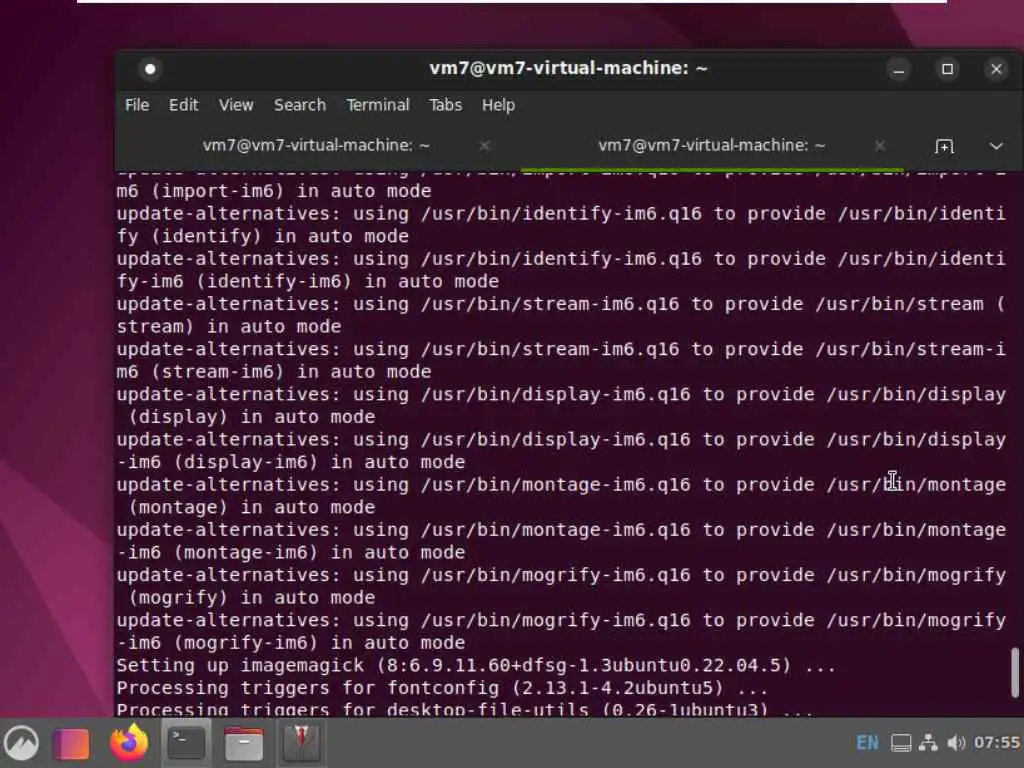Click the window title 'vm7@vm7-virtual-machine: ~'

[568, 68]
